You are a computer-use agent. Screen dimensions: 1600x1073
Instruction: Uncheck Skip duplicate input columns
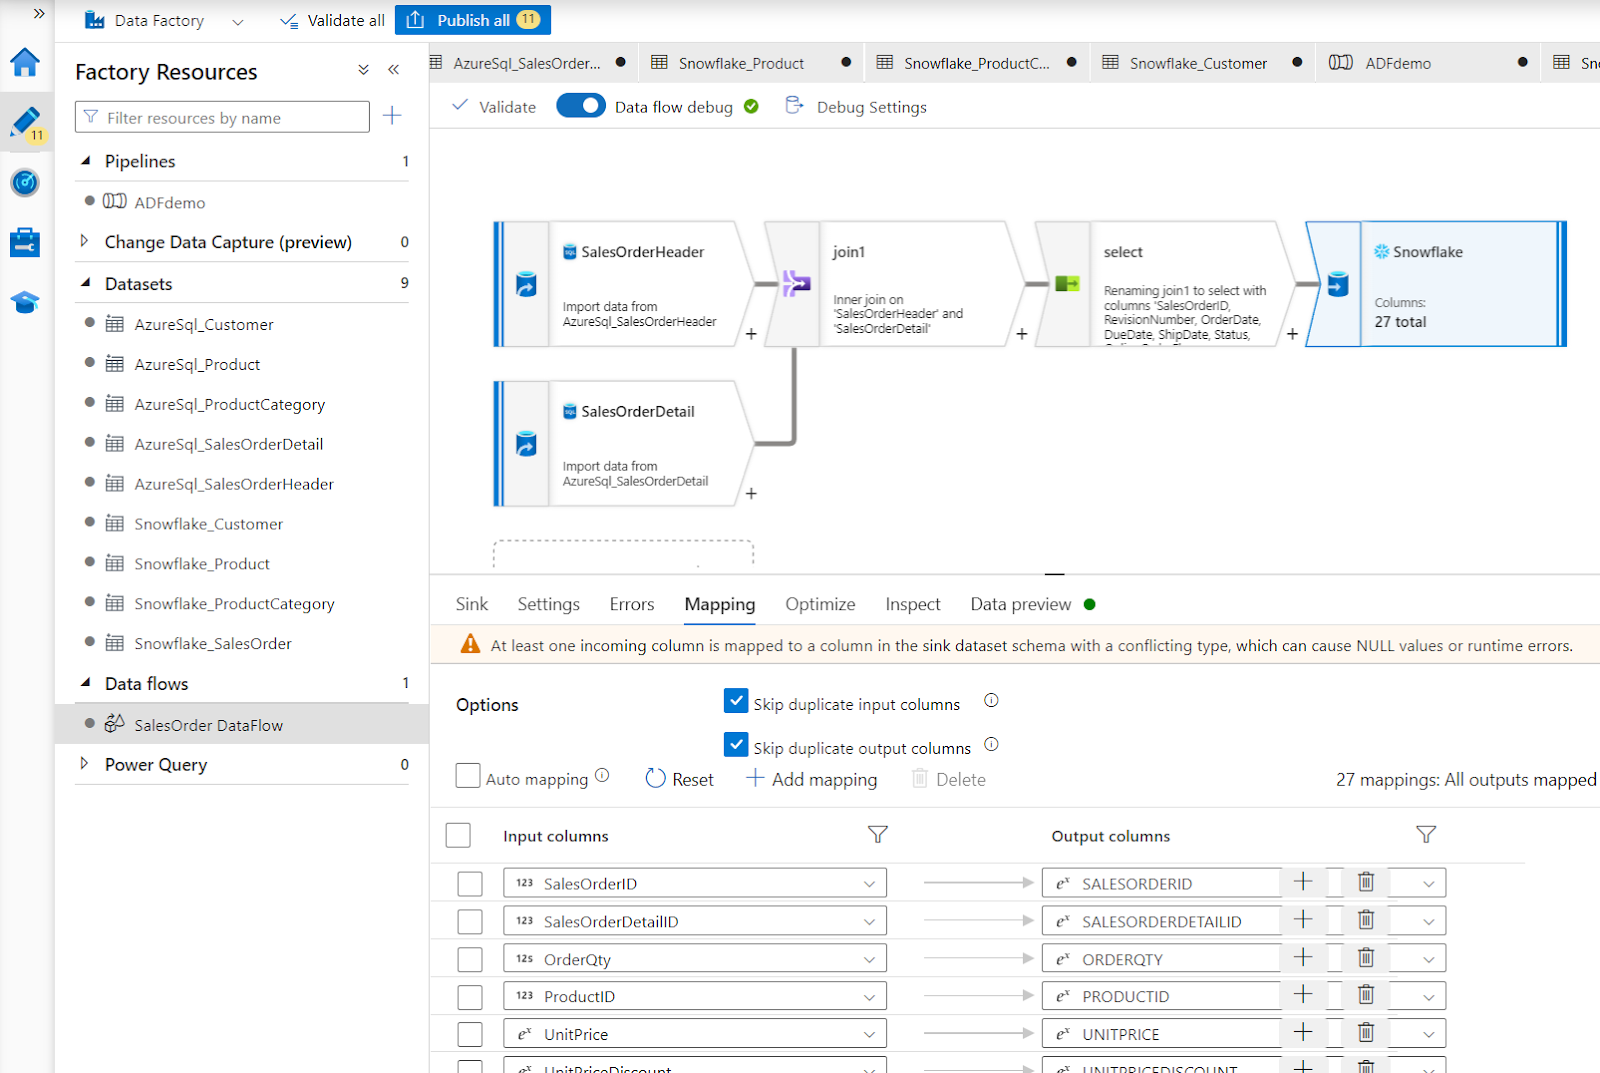coord(736,701)
